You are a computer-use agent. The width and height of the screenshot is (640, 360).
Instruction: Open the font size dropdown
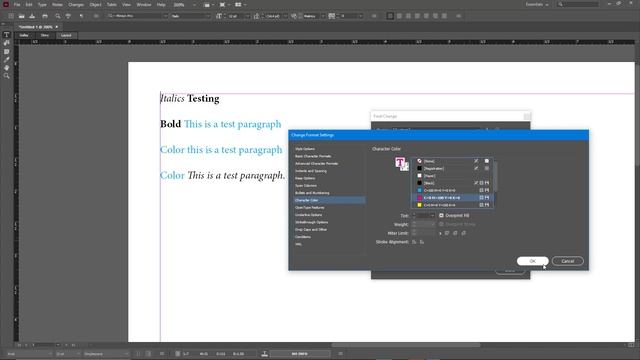(x=247, y=16)
